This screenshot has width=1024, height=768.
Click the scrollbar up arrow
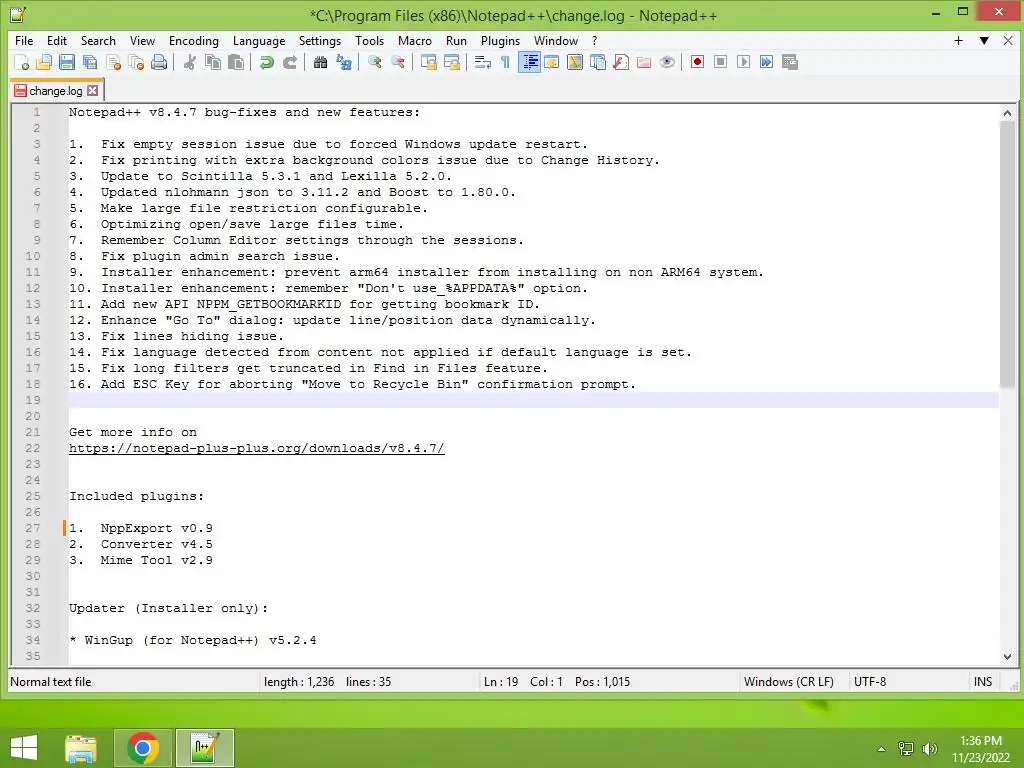coord(1007,112)
